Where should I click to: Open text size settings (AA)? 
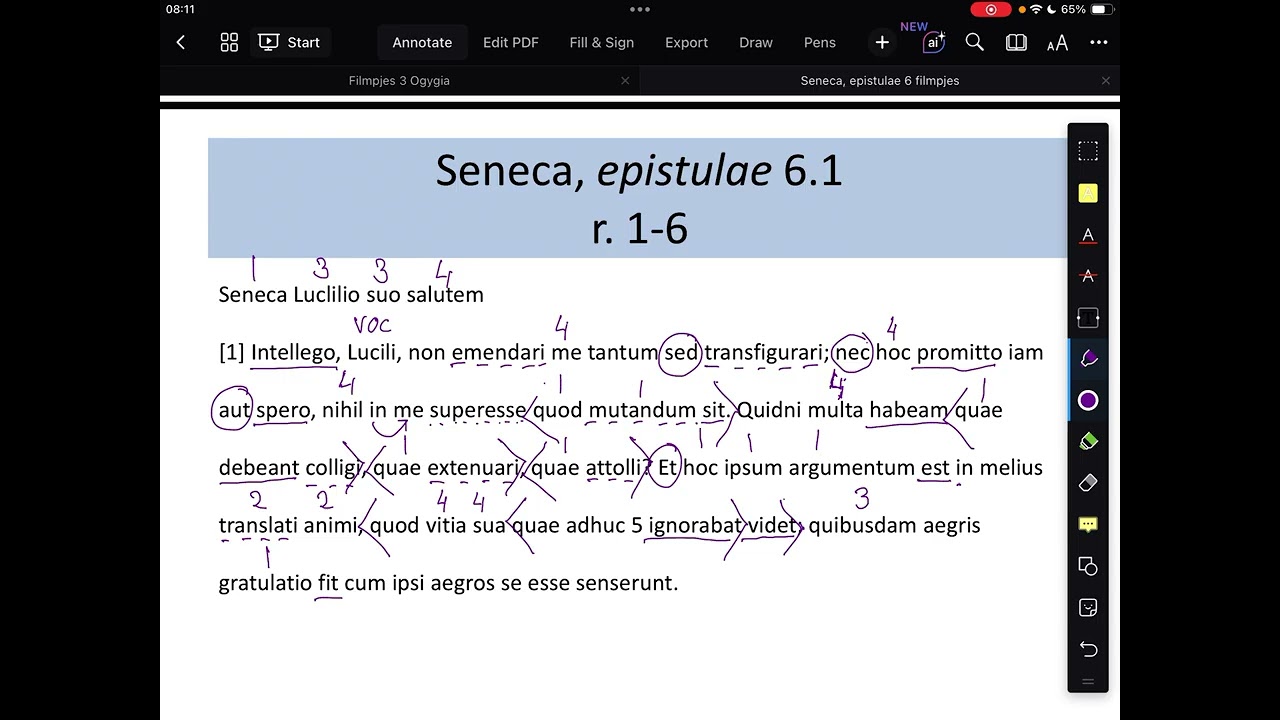click(x=1057, y=42)
